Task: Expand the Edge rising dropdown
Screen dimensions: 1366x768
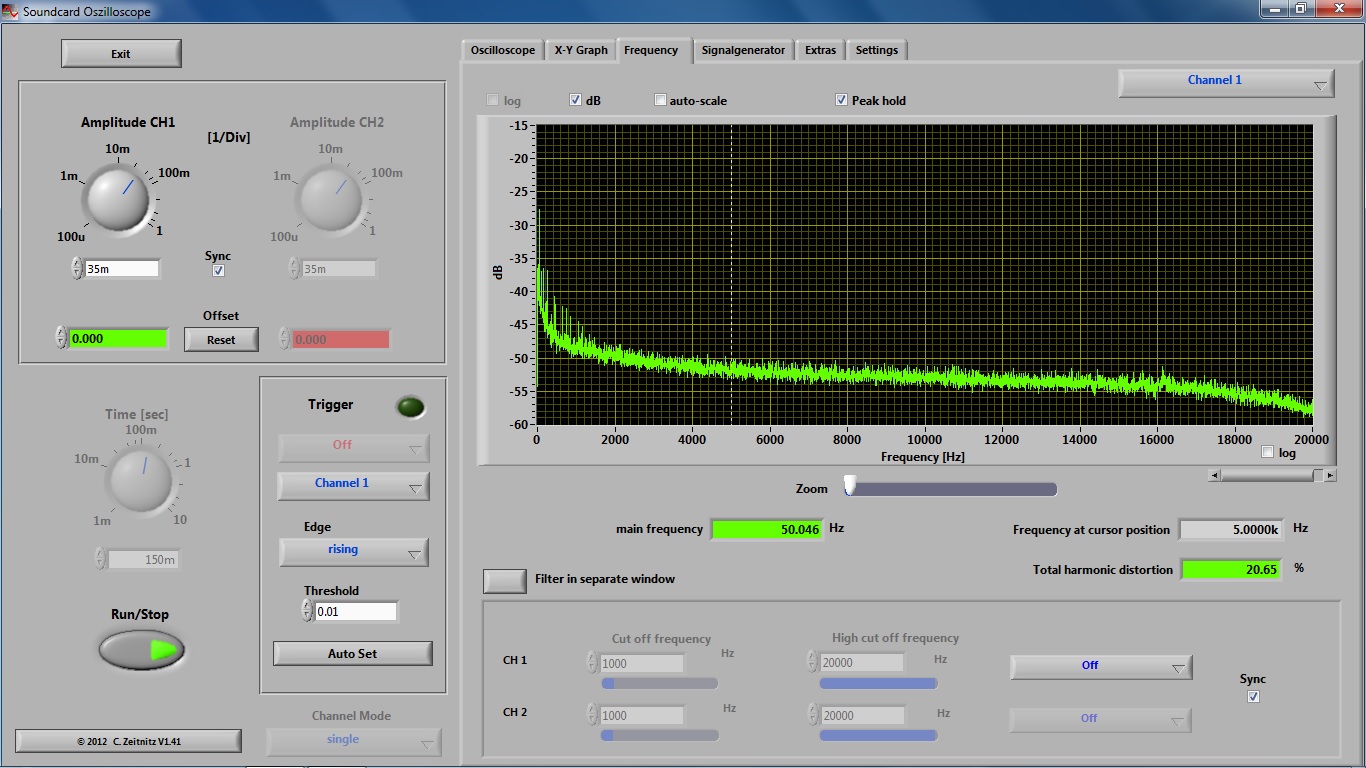Action: pos(353,551)
